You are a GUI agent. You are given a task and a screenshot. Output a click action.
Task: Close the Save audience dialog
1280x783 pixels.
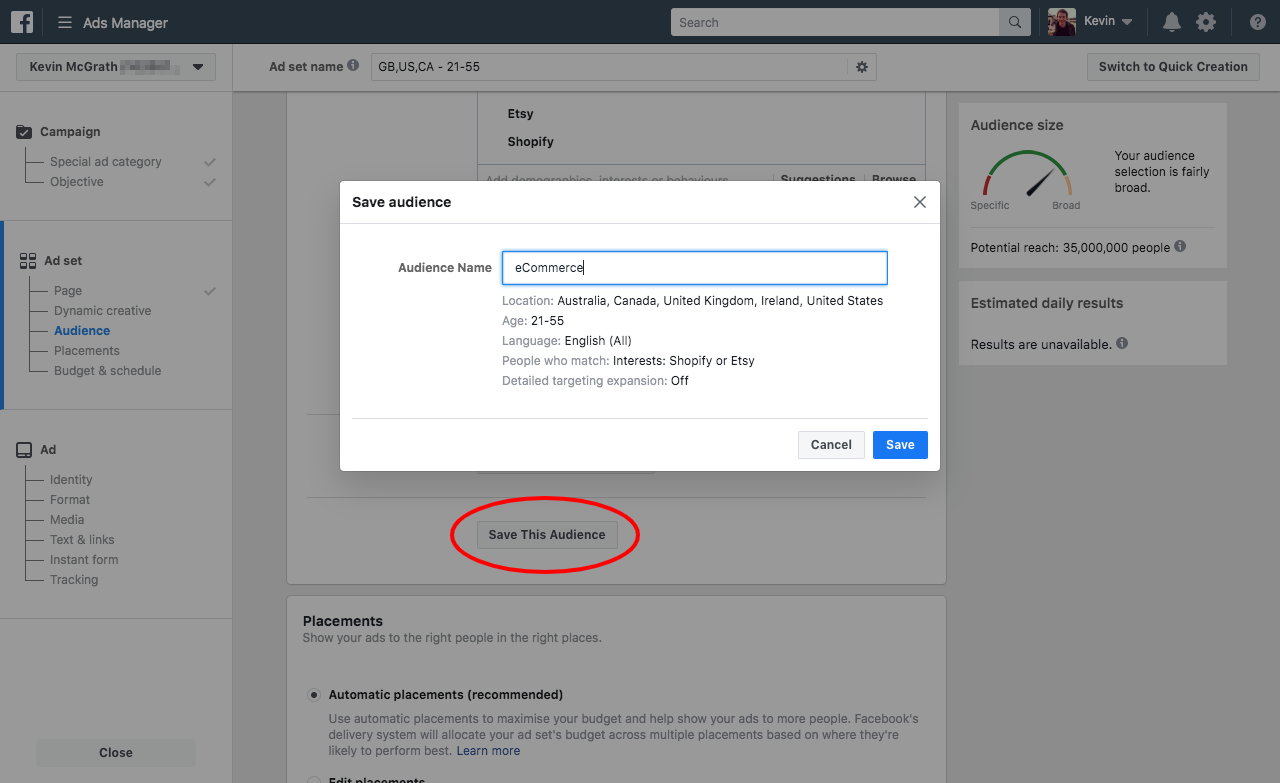click(920, 202)
